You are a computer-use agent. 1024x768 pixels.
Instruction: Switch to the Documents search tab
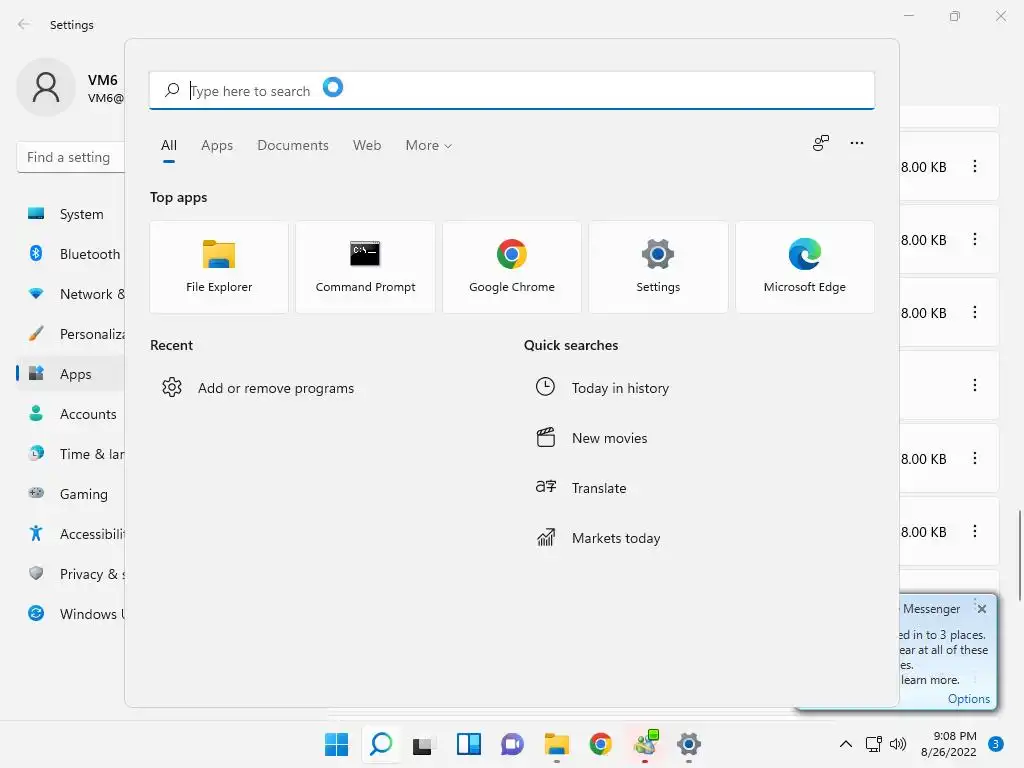click(x=293, y=146)
